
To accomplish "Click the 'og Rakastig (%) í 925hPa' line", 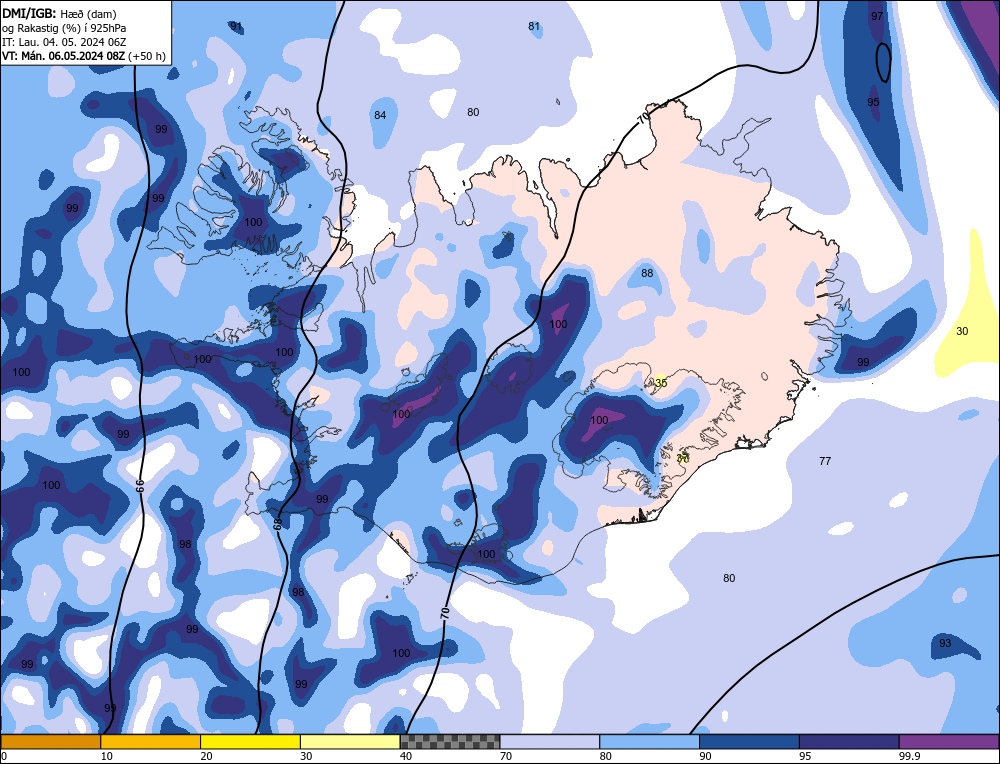I will click(64, 27).
